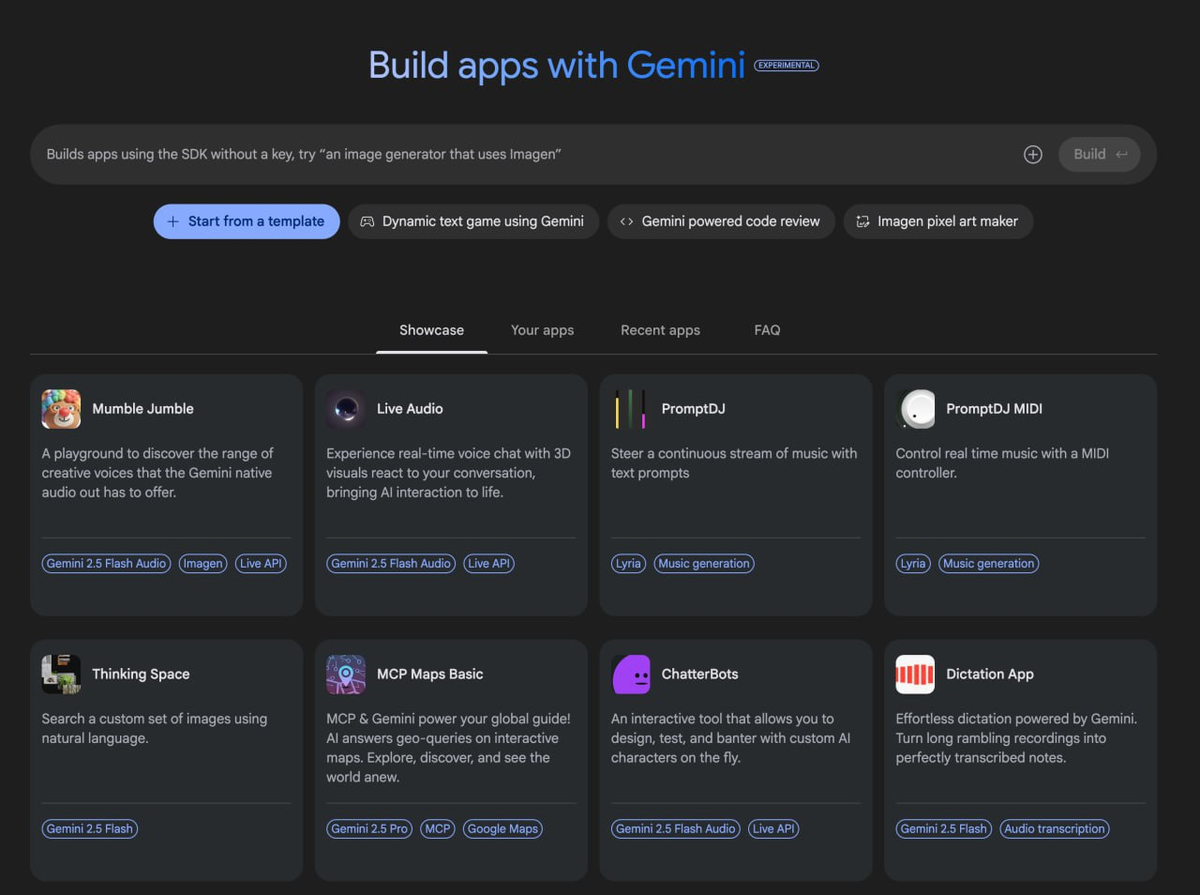
Task: Click the PromptDJ colored bars icon
Action: coord(631,409)
